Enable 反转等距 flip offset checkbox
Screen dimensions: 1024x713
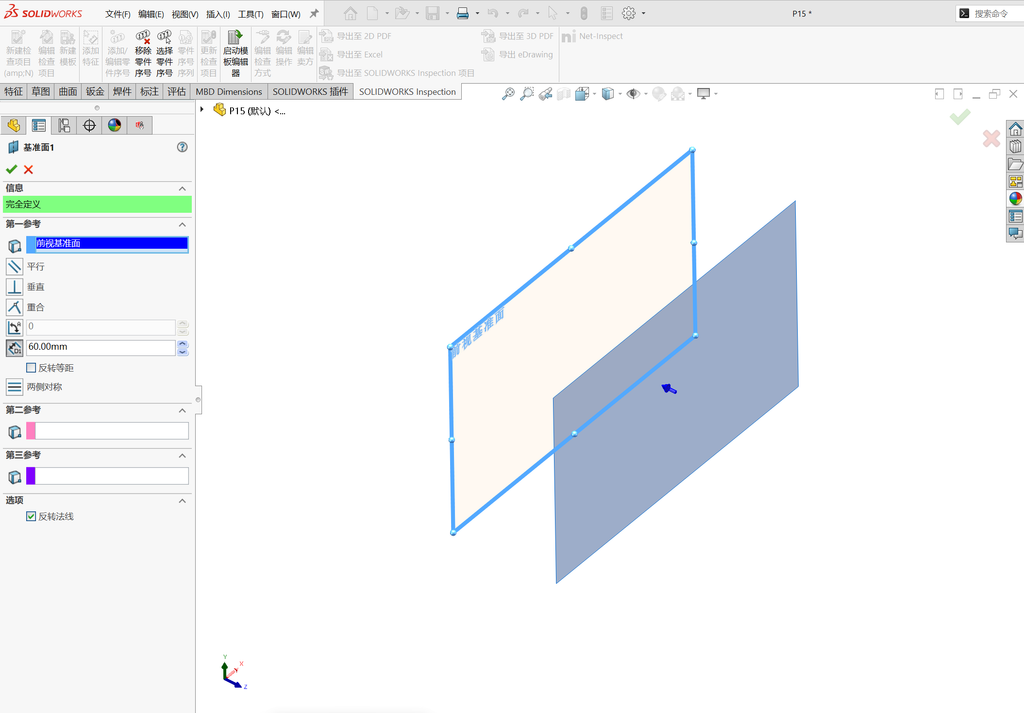tap(31, 368)
